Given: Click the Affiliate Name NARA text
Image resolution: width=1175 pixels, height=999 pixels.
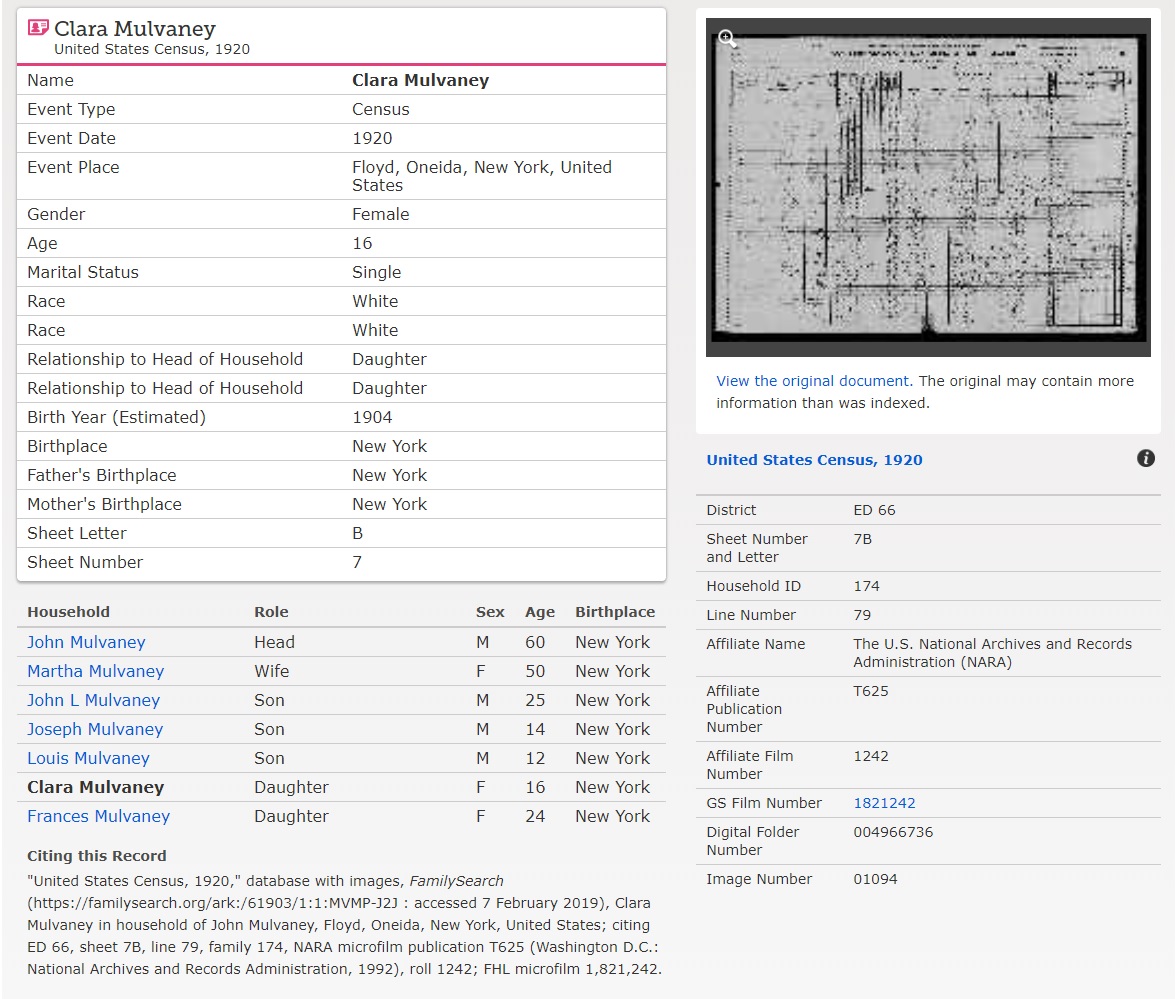Looking at the screenshot, I should click(x=992, y=653).
